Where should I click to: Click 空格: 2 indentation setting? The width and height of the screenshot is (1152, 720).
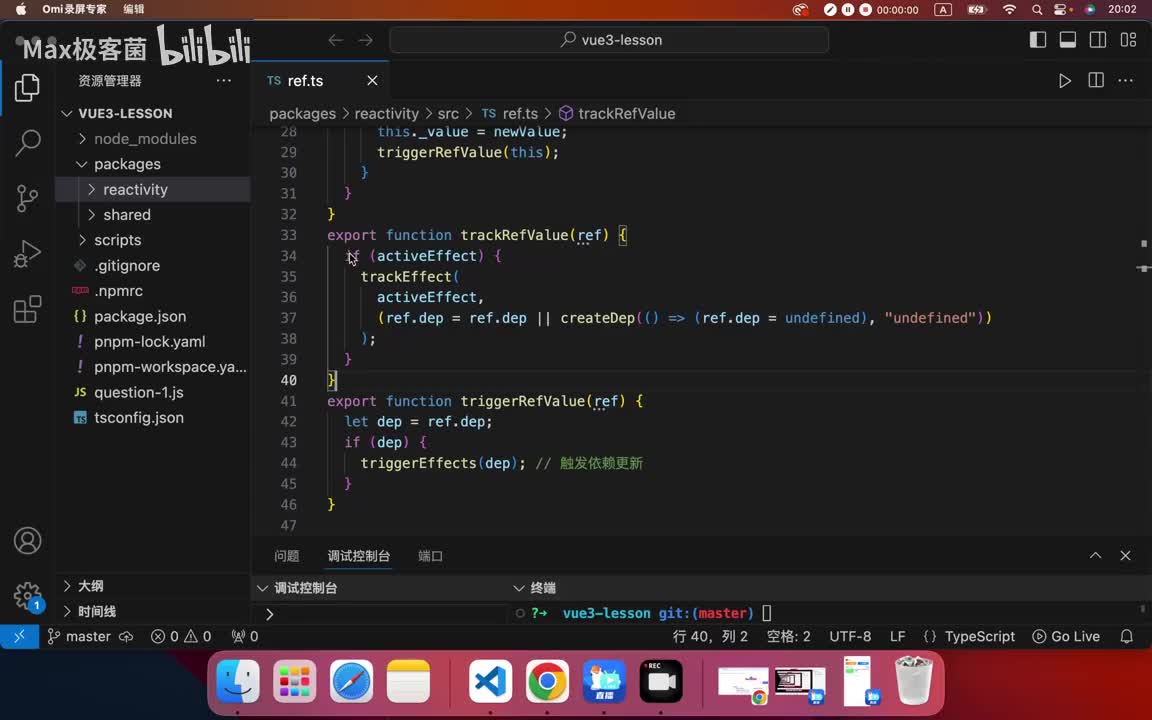788,636
